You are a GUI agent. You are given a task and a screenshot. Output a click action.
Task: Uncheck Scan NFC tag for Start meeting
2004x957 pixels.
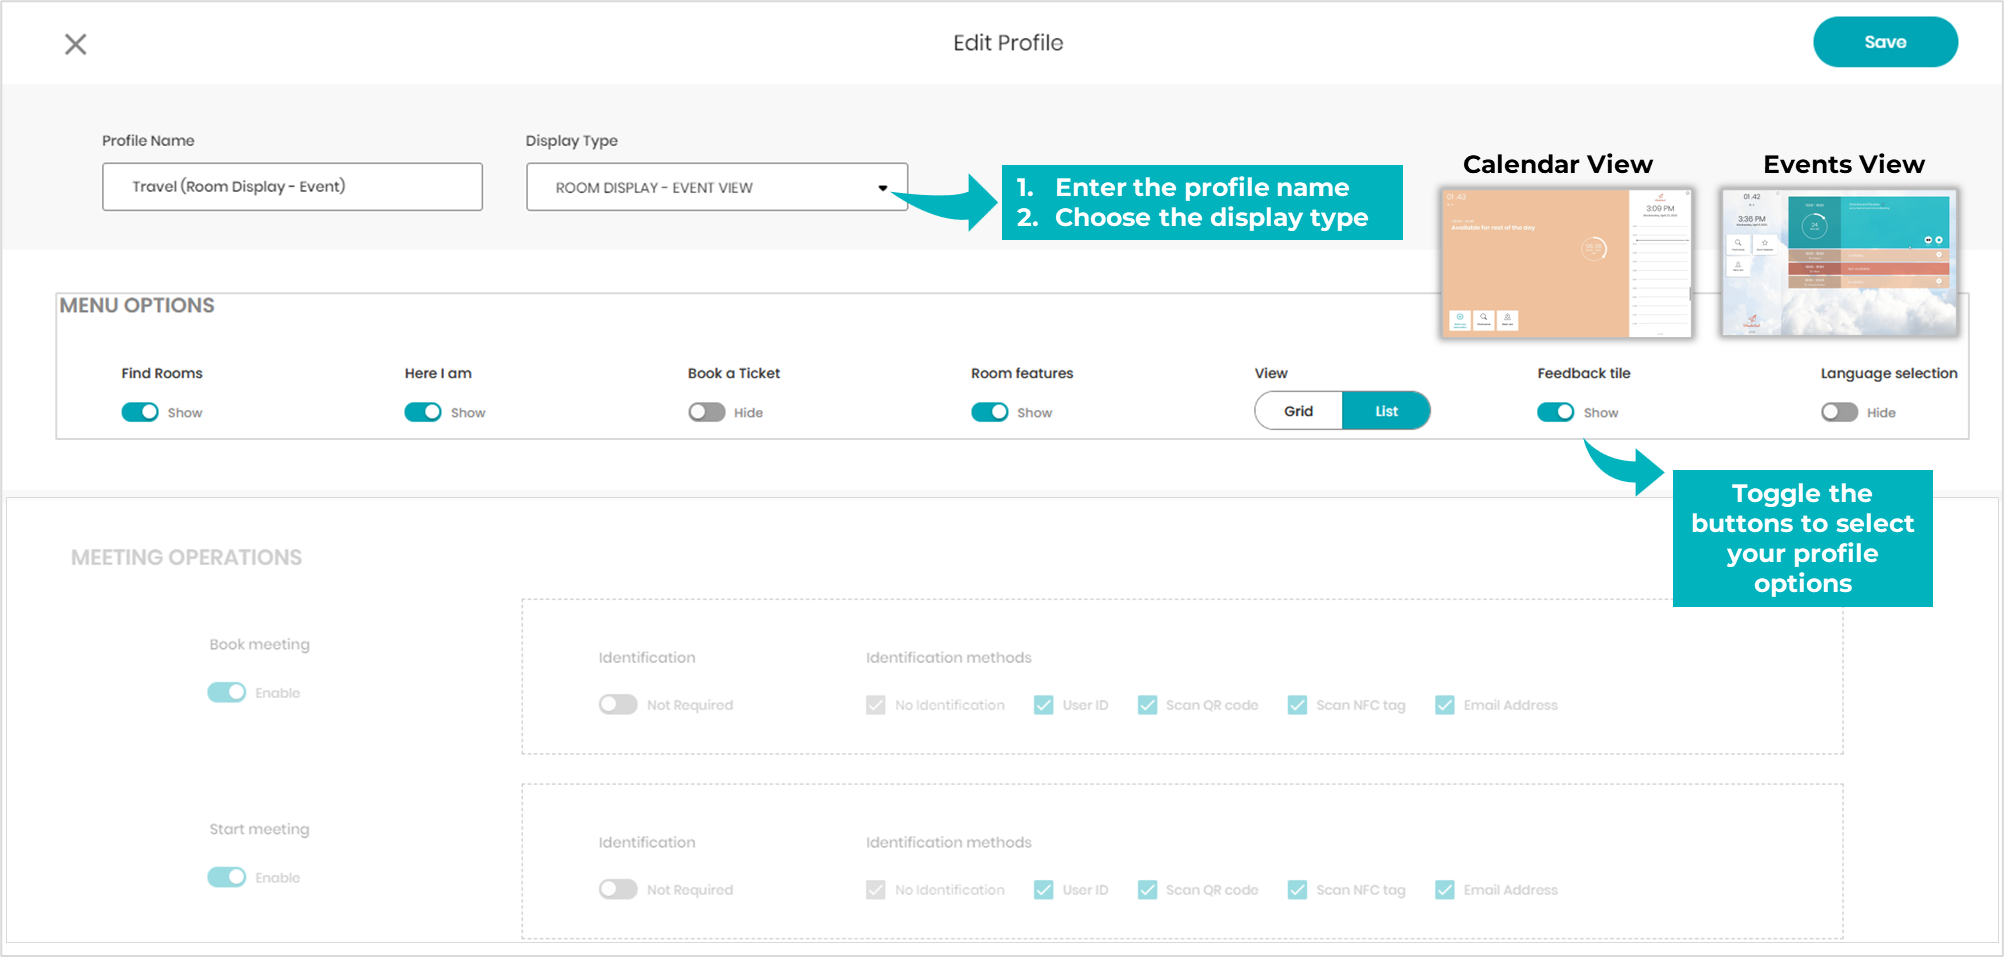(x=1297, y=890)
